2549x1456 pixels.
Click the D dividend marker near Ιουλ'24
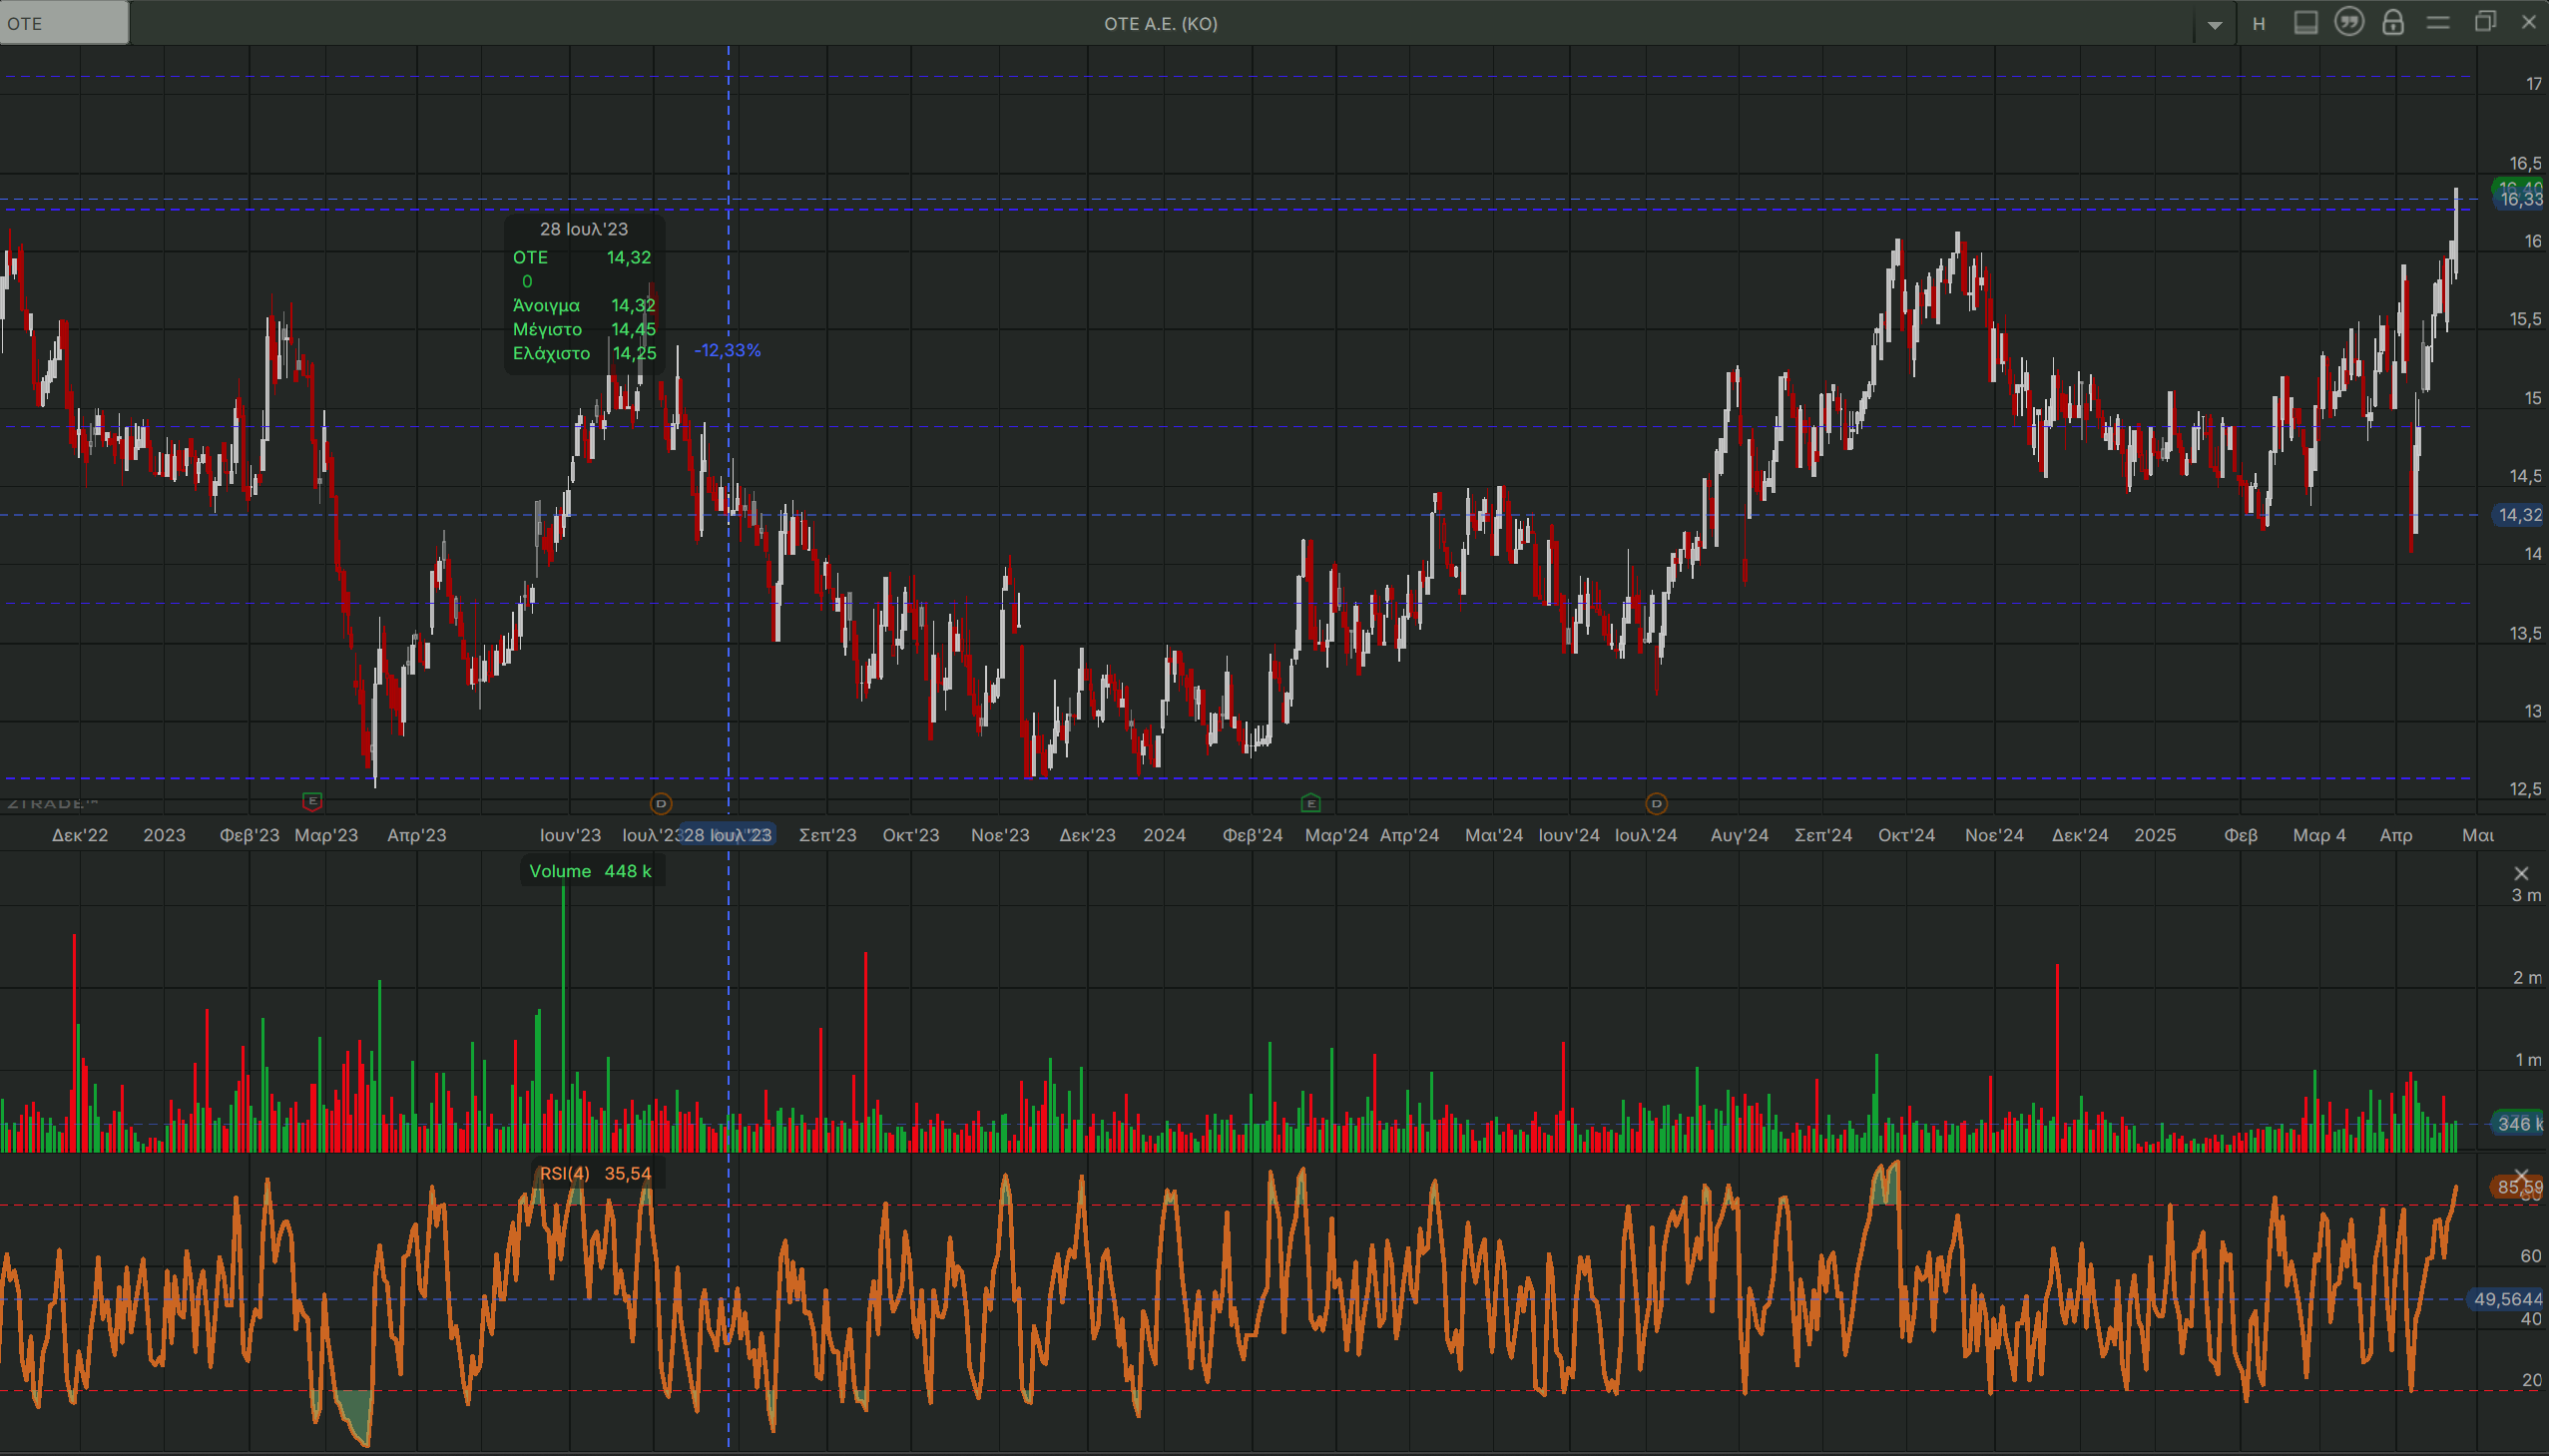pyautogui.click(x=1656, y=803)
